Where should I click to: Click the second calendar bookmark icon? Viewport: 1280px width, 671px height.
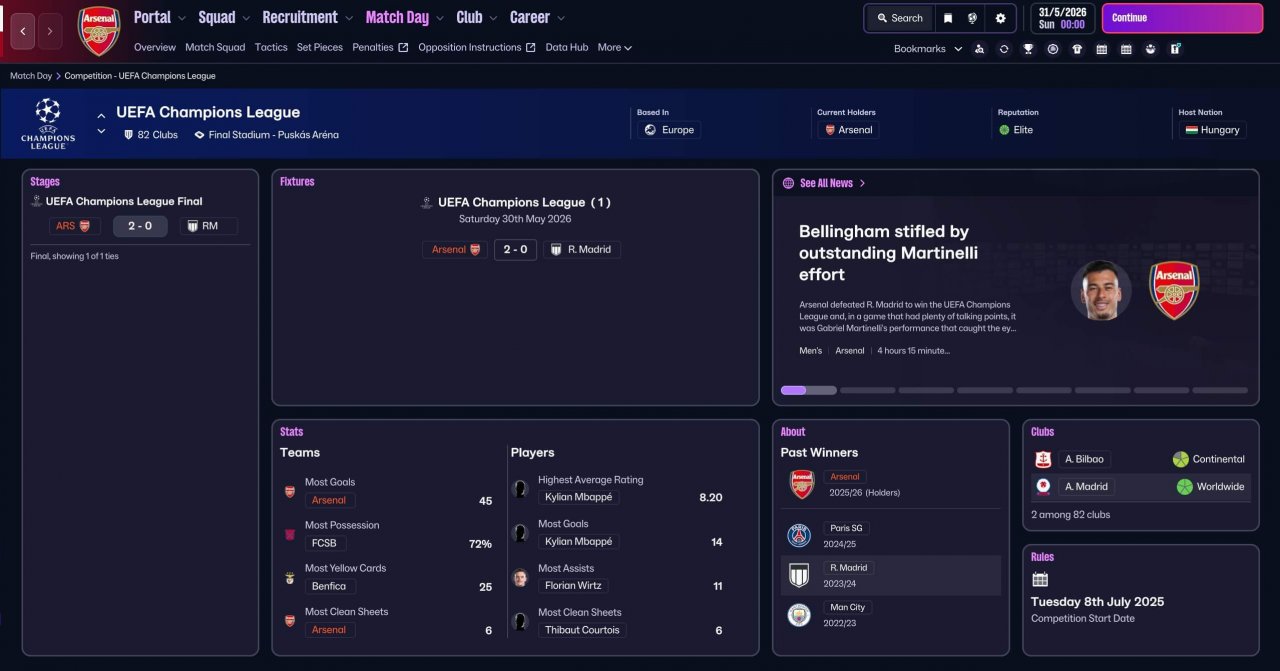coord(1126,49)
